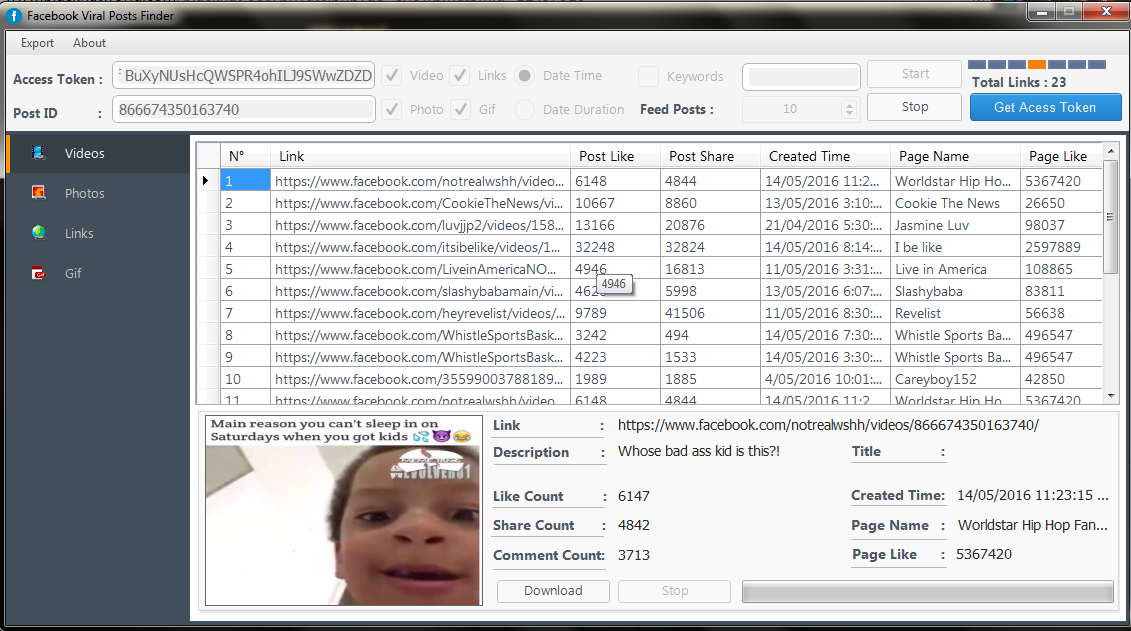Click the Start button
This screenshot has height=631, width=1131.
coord(915,74)
